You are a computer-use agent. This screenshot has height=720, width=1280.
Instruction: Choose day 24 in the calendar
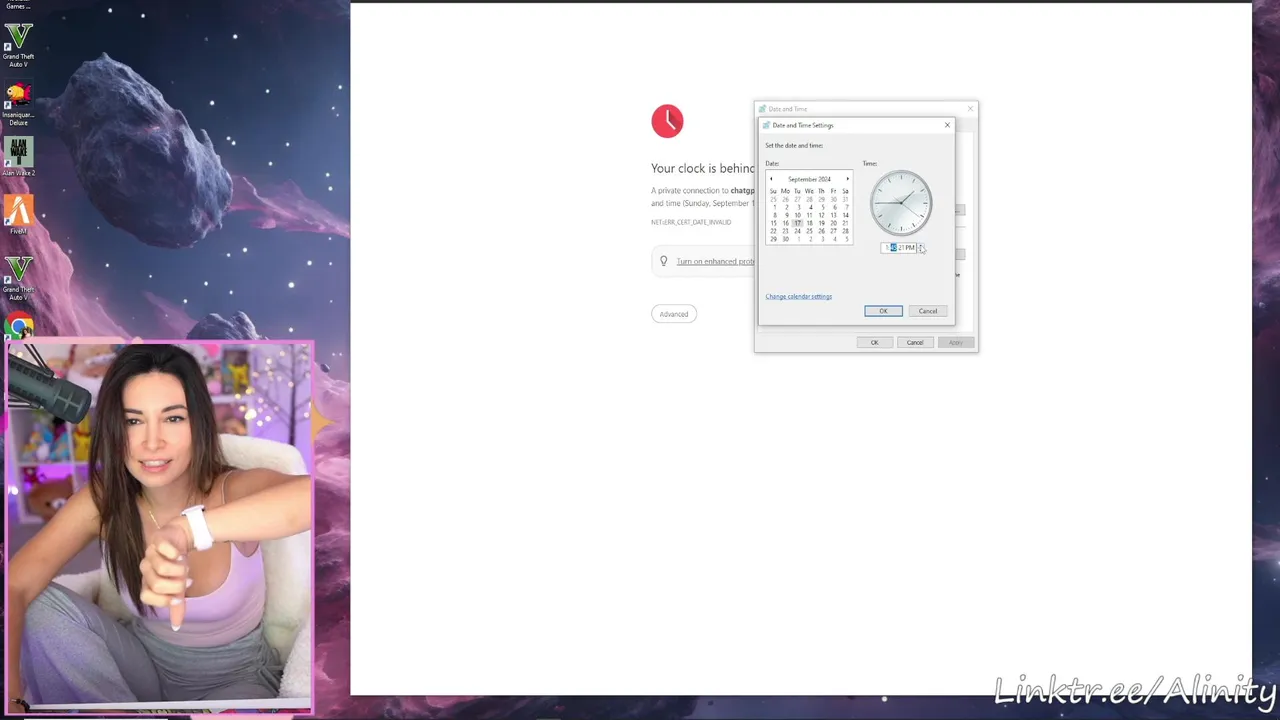797,231
